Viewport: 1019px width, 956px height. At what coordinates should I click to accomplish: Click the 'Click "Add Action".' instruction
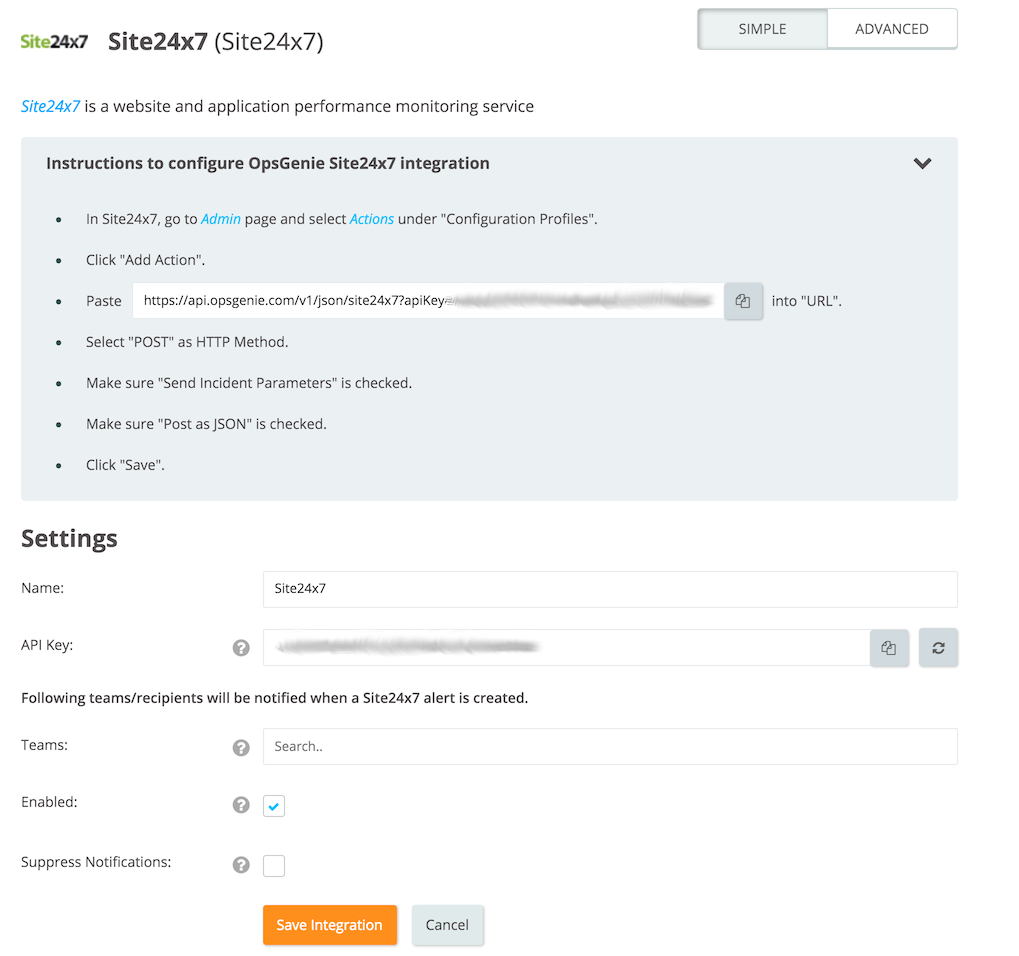146,260
